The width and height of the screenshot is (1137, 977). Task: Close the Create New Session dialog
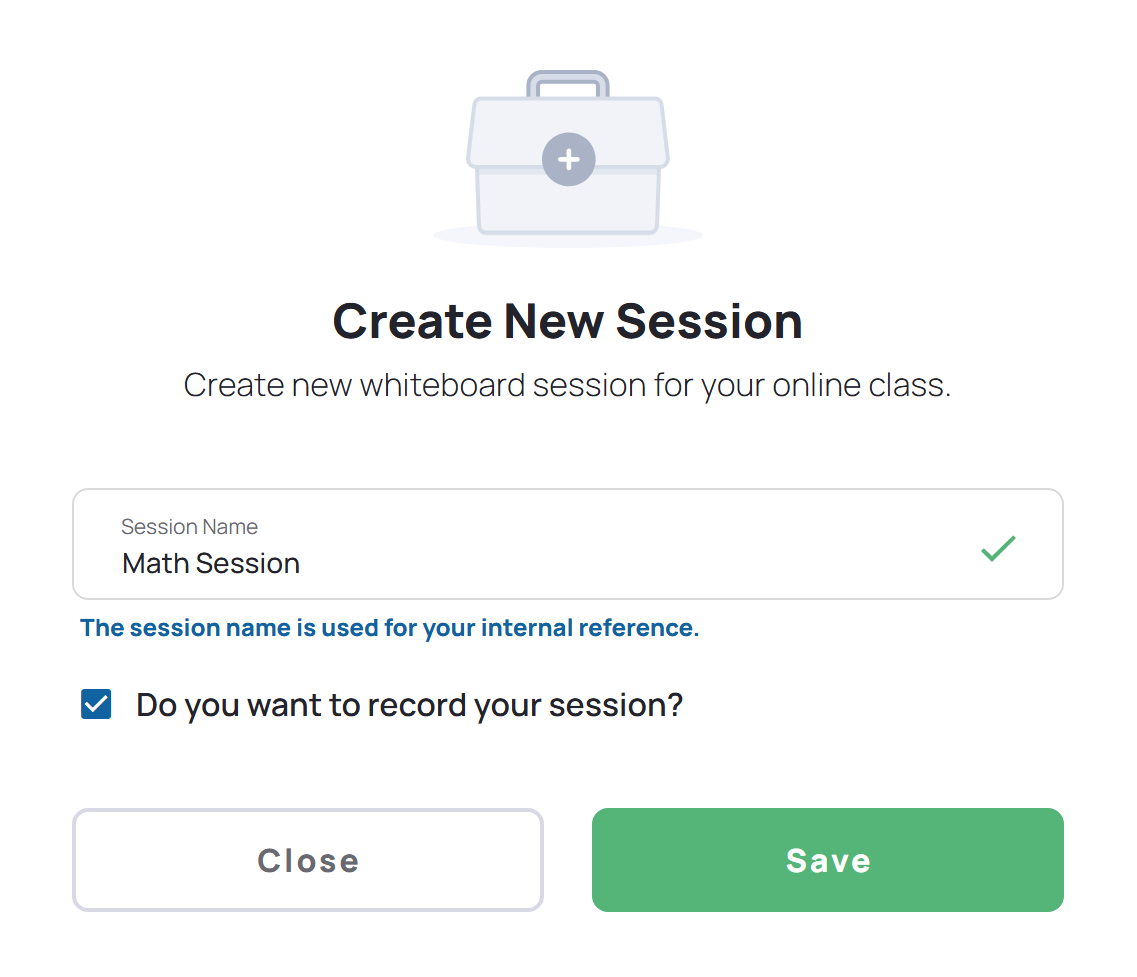click(308, 859)
